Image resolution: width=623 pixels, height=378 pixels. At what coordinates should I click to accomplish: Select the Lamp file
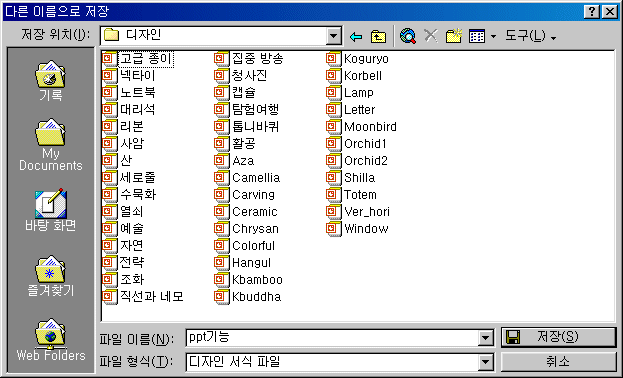coord(350,93)
